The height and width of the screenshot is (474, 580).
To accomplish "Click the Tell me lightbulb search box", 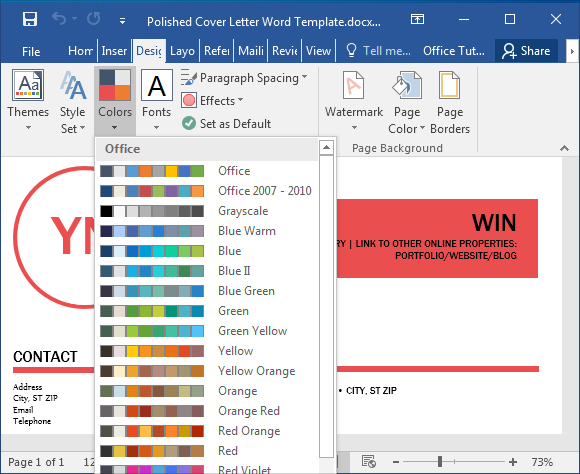I will (378, 51).
